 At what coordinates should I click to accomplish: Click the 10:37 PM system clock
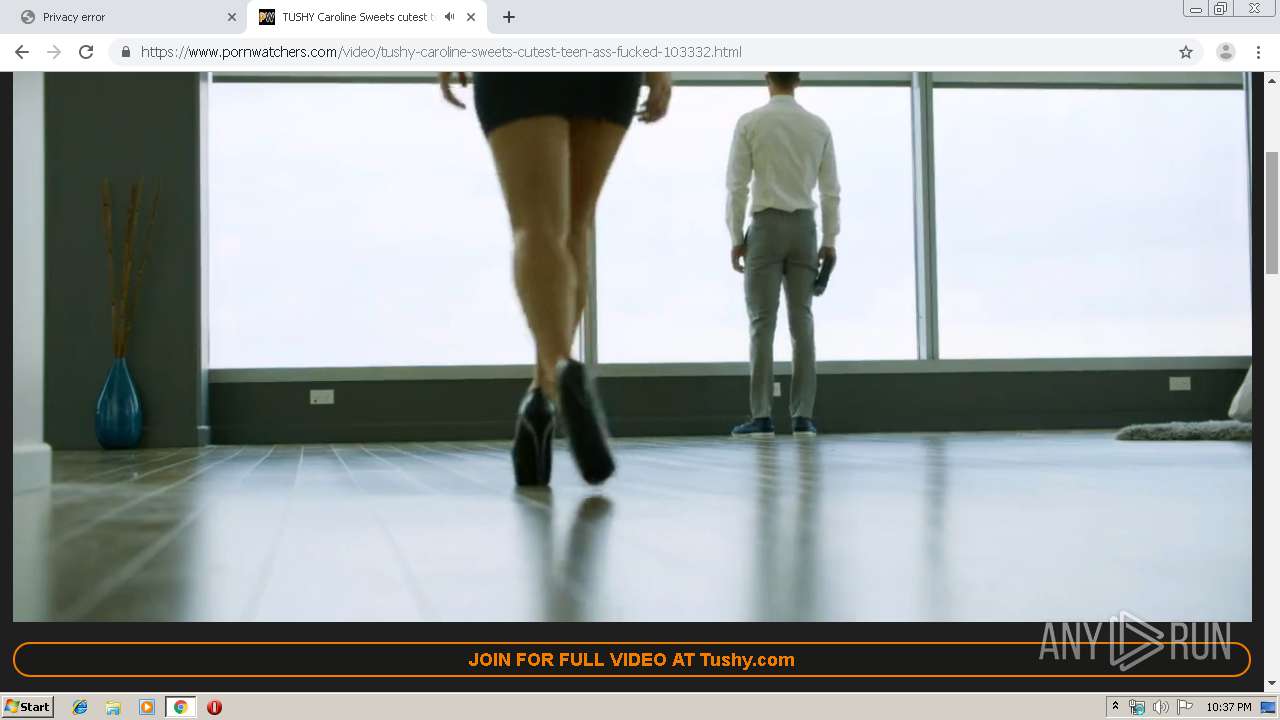click(1229, 707)
